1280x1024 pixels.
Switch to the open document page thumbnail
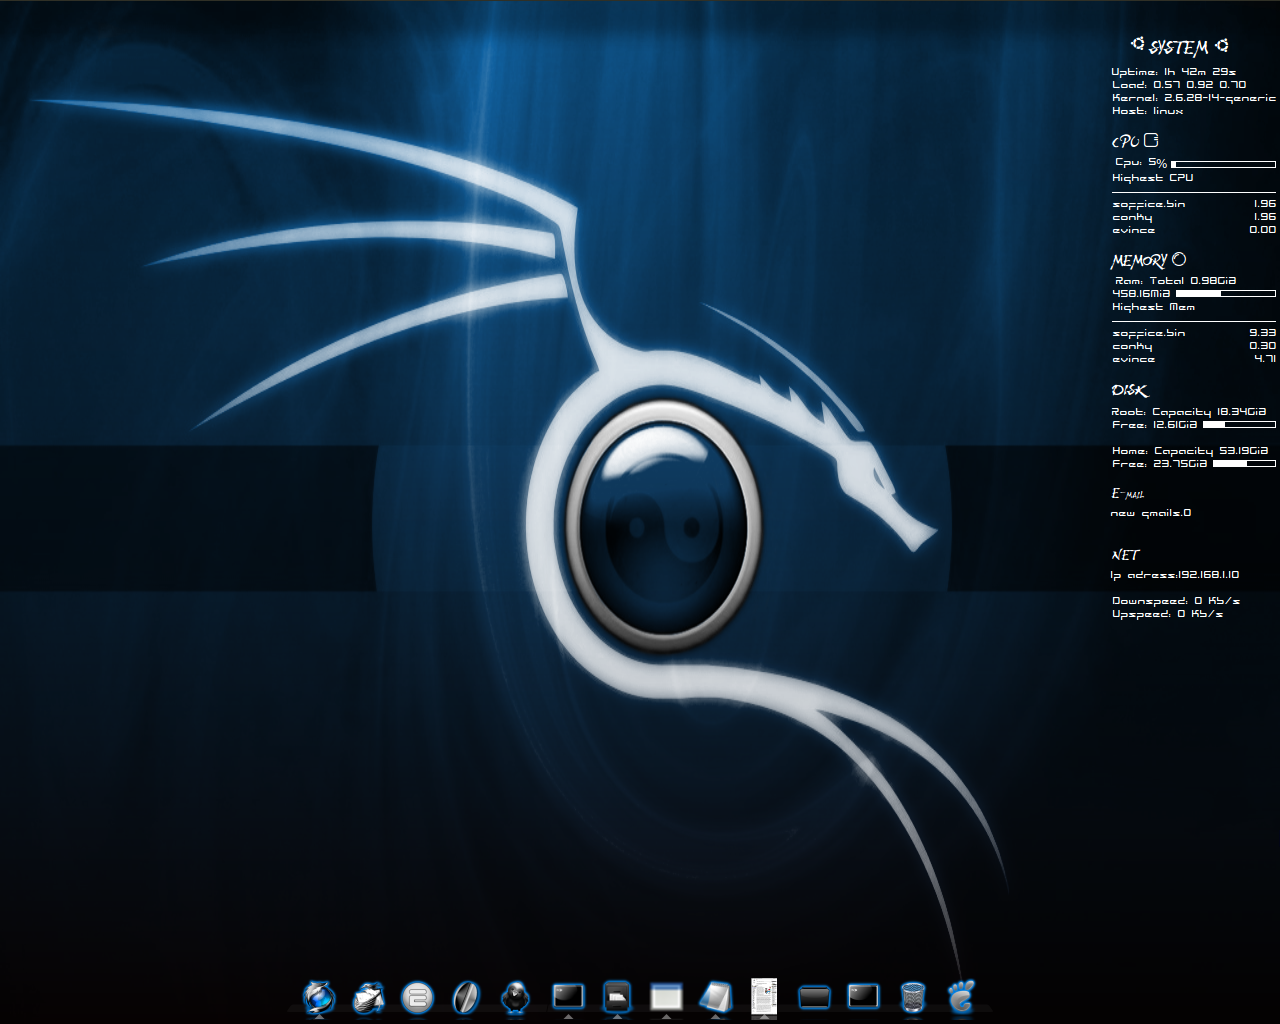pos(764,996)
